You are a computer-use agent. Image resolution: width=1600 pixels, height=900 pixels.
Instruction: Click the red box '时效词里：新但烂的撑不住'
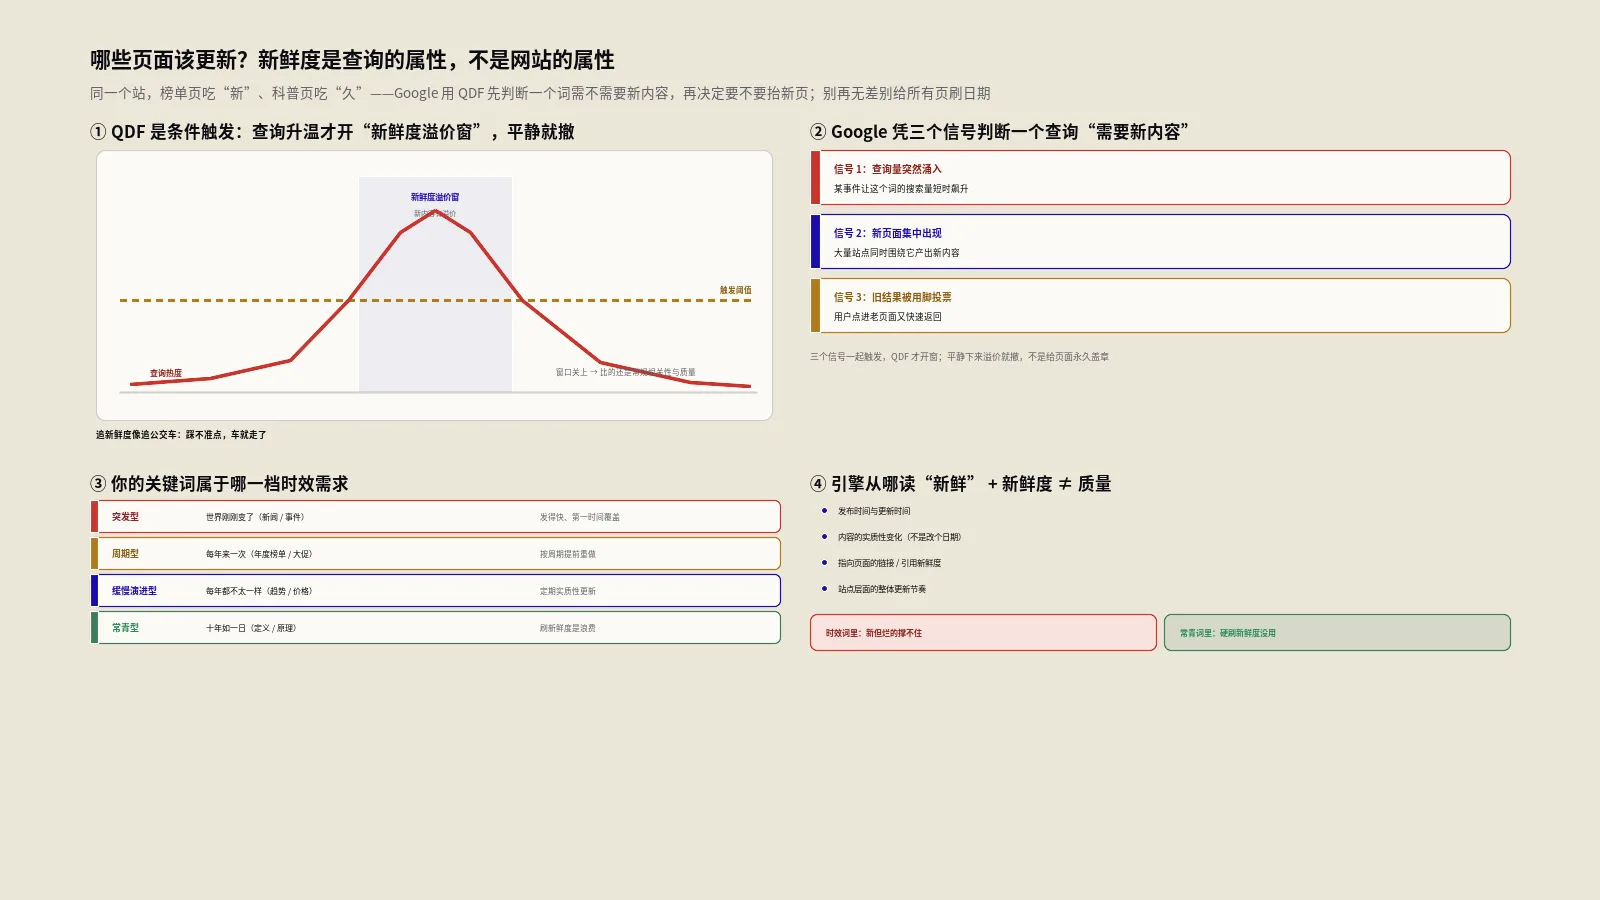983,633
